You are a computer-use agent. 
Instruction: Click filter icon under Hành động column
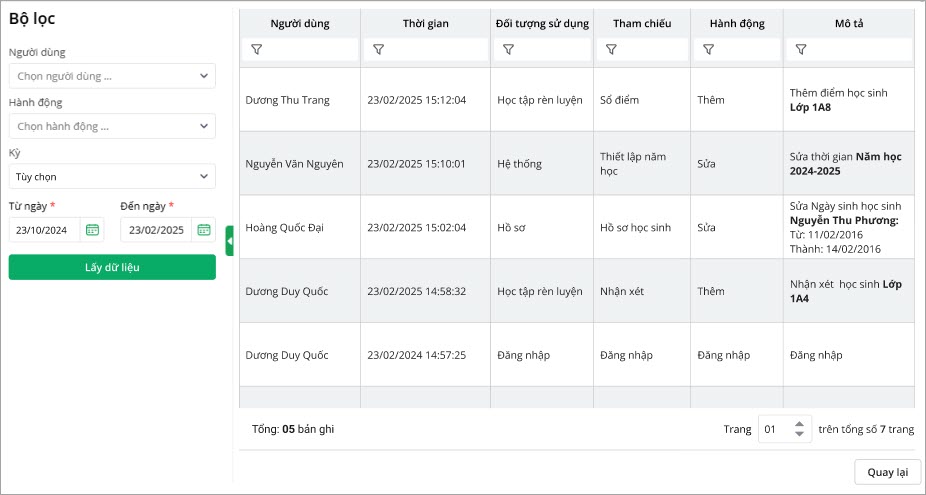coord(708,49)
